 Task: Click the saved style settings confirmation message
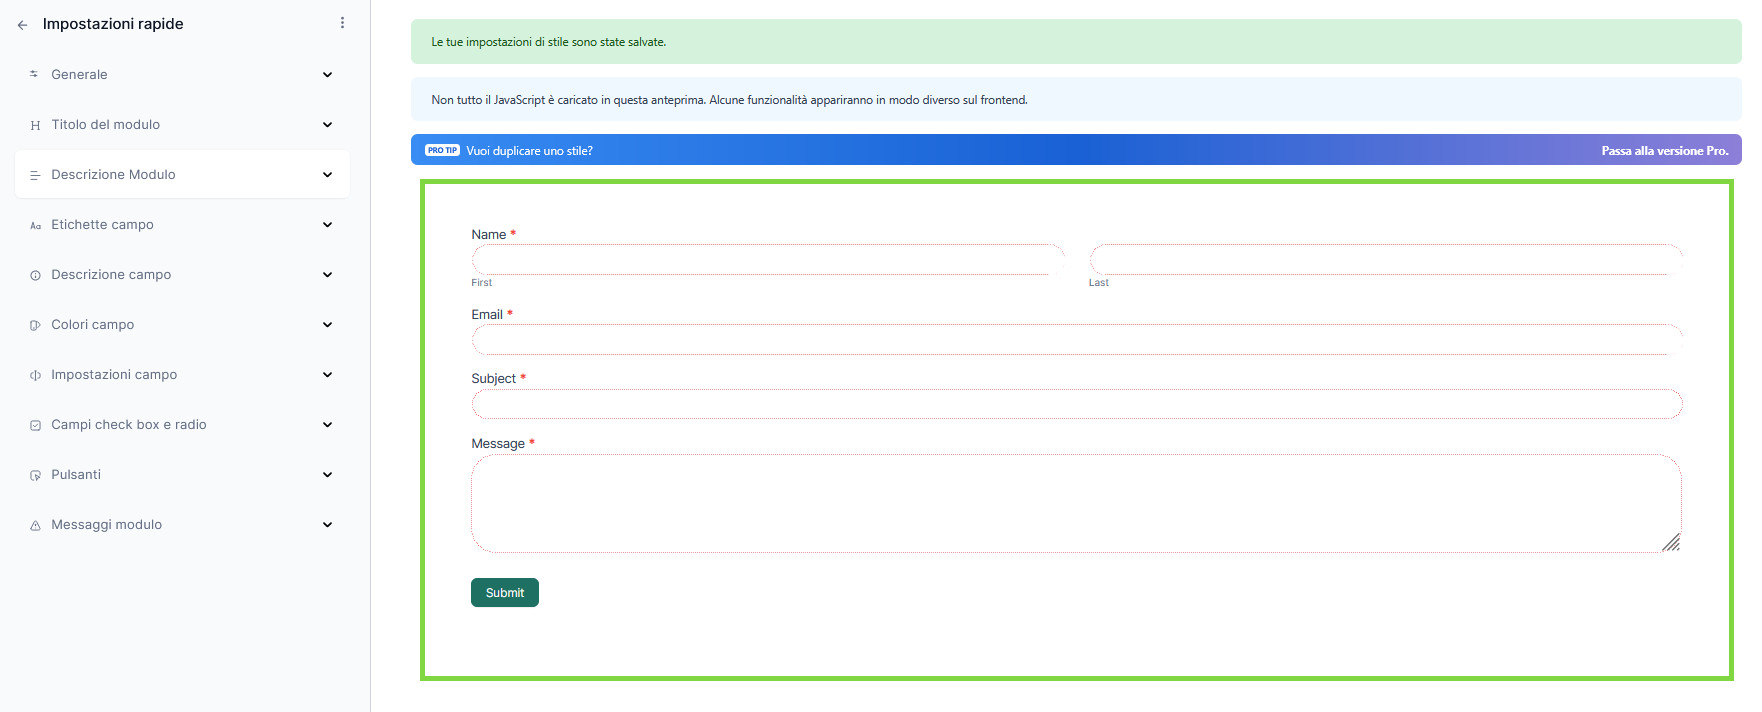(x=548, y=42)
